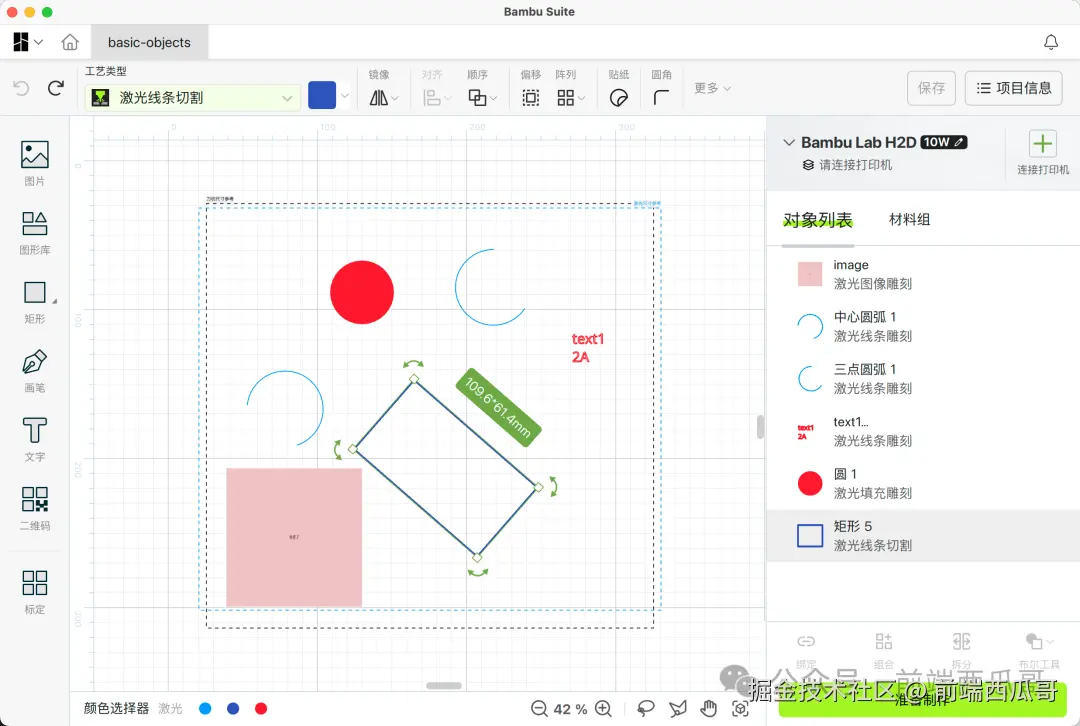Viewport: 1080px width, 726px height.
Task: Open Project Info (项目信息) button
Action: (1014, 88)
